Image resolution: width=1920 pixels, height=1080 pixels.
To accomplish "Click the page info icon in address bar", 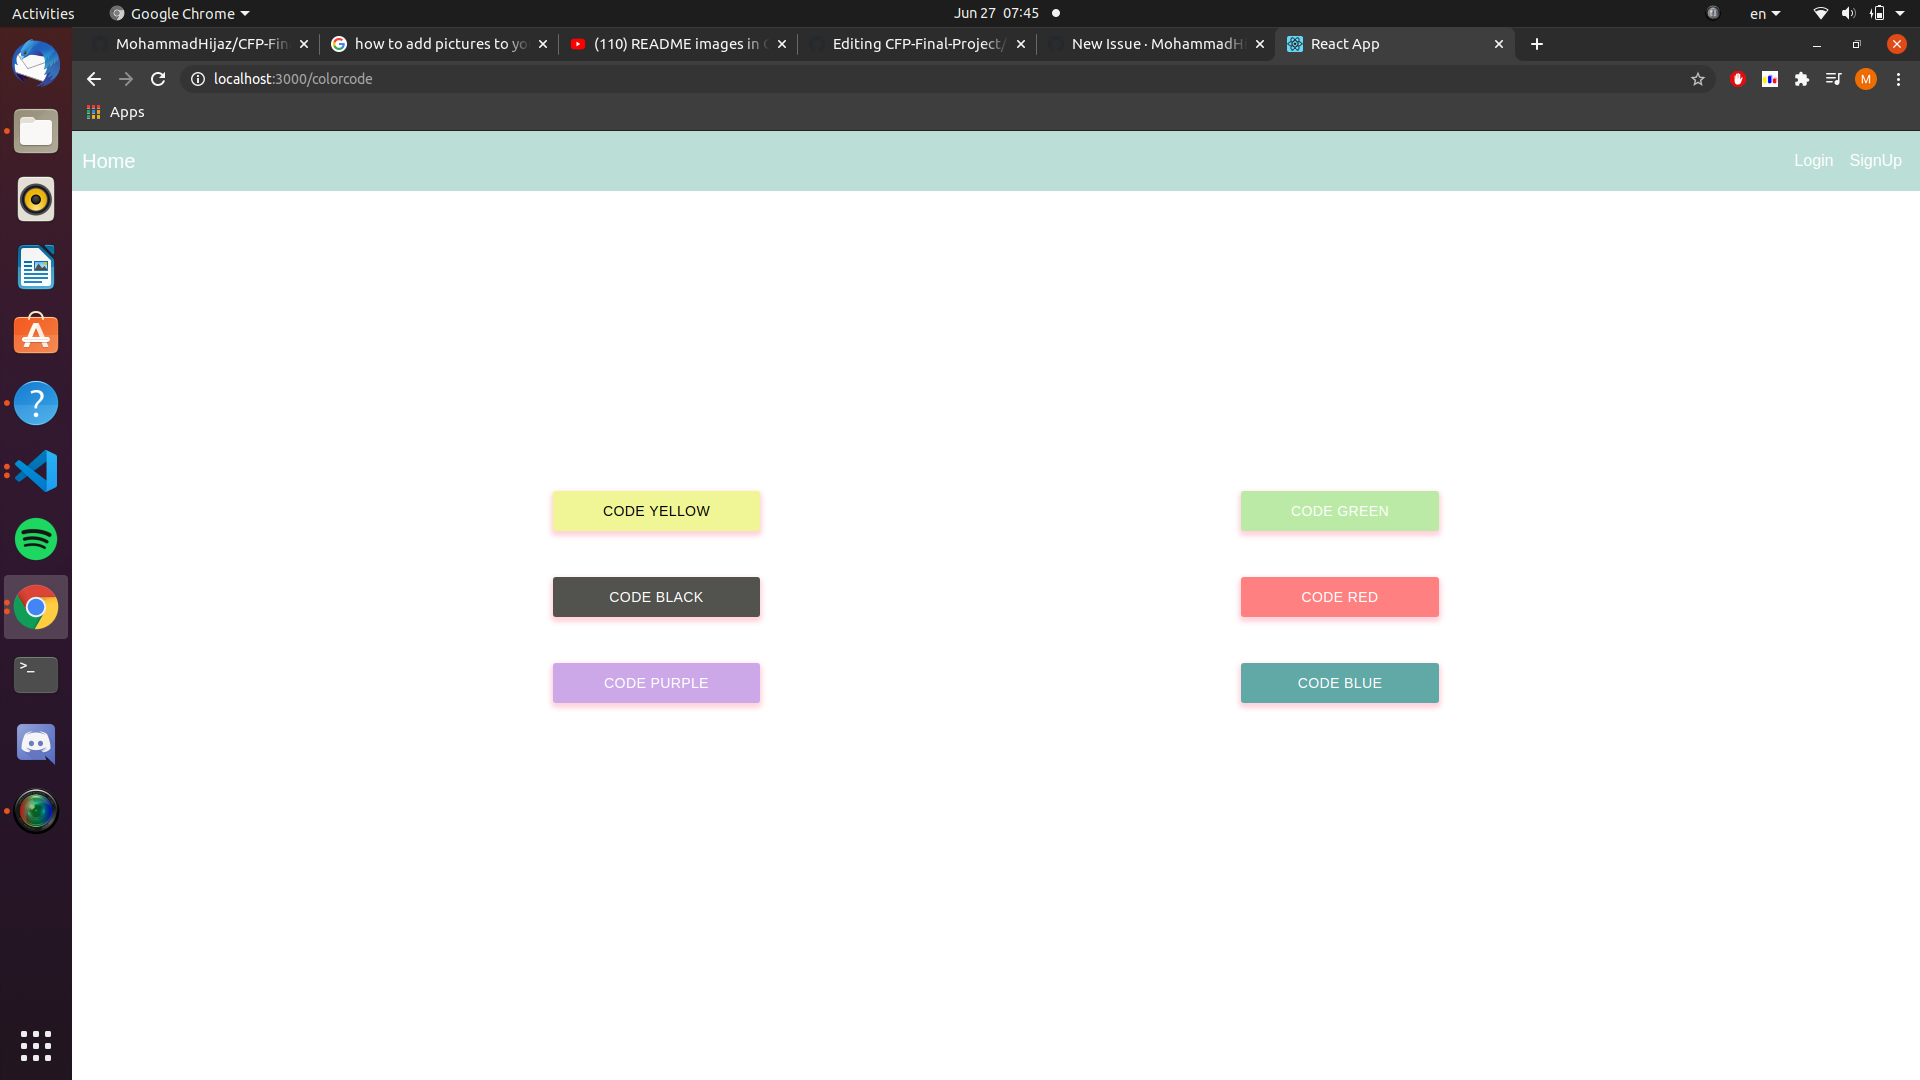I will coord(197,79).
